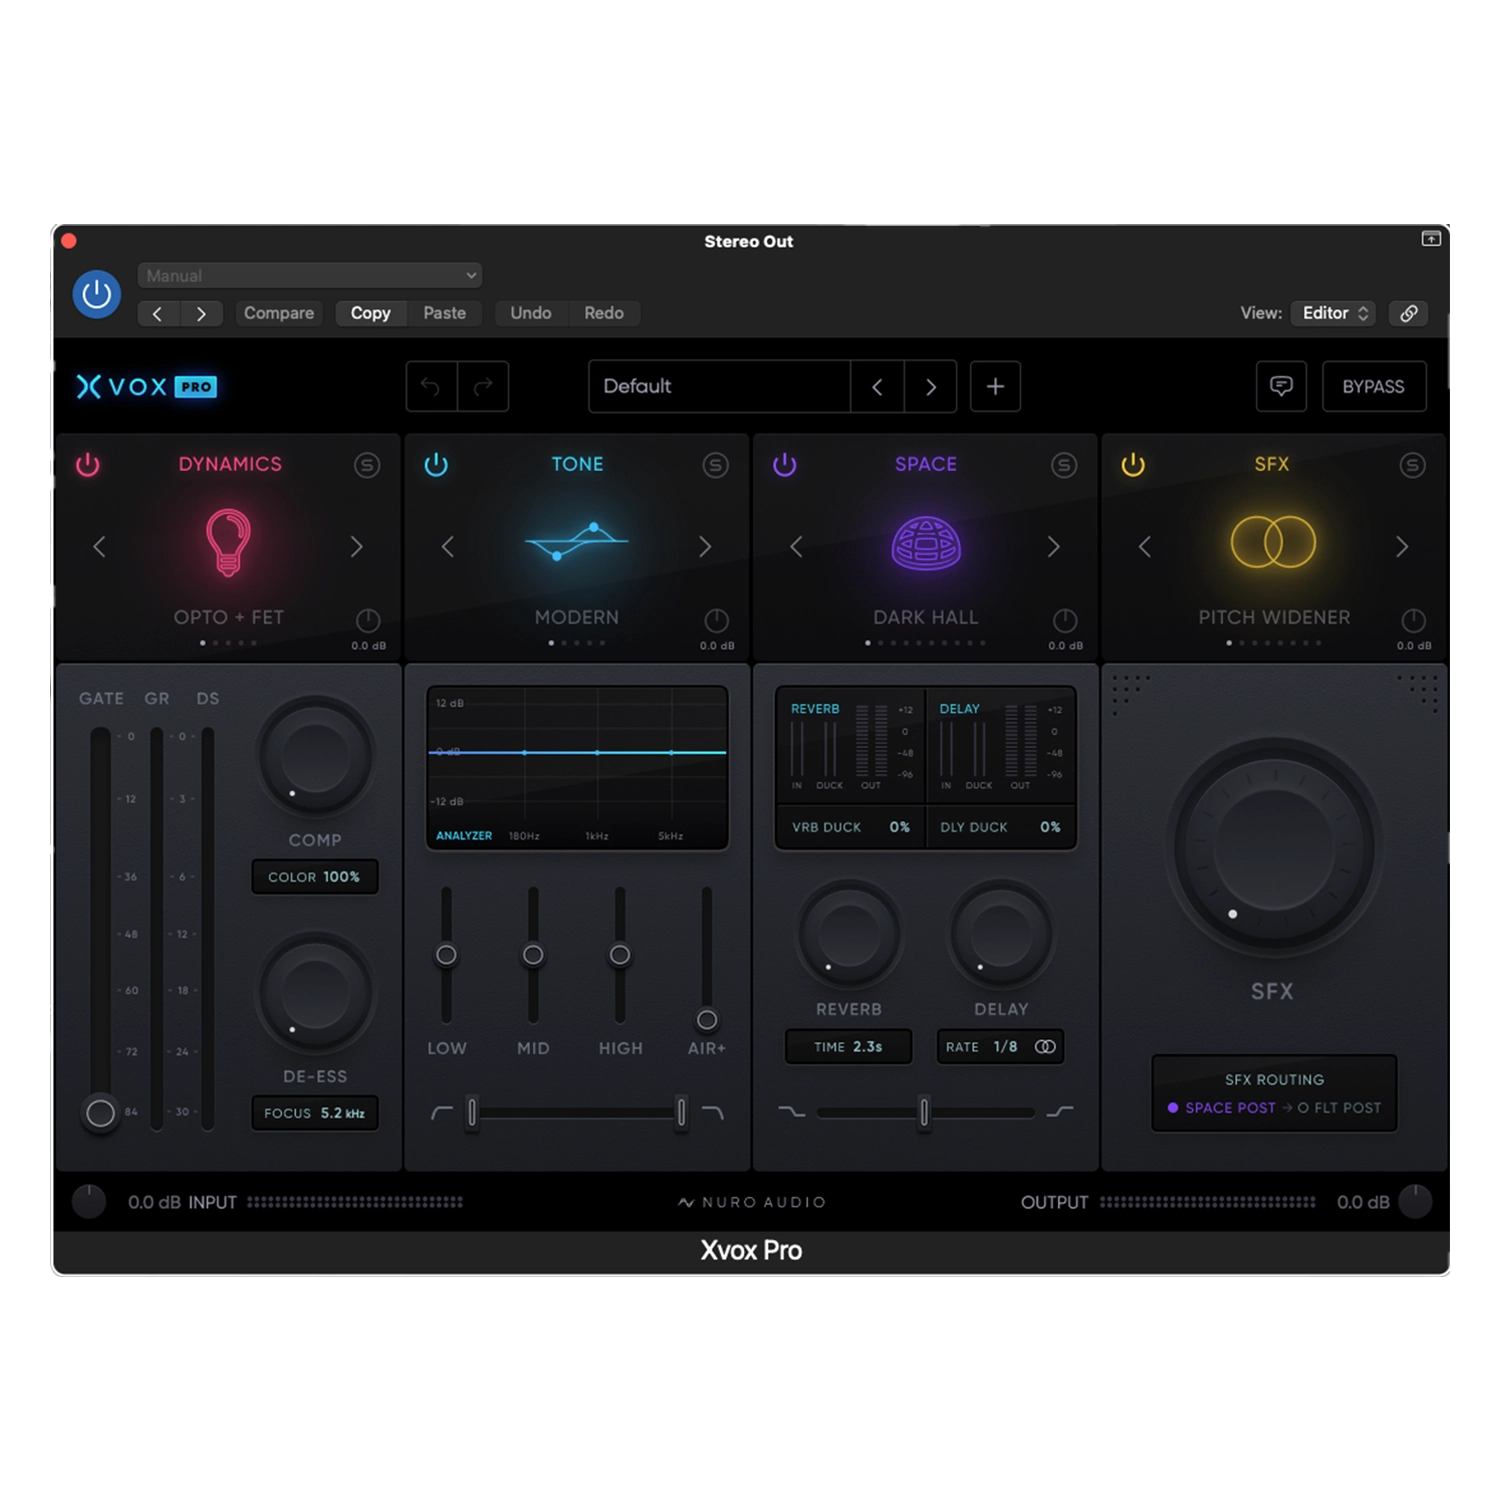This screenshot has width=1500, height=1500.
Task: Disable the SFX module power button
Action: click(x=1134, y=464)
